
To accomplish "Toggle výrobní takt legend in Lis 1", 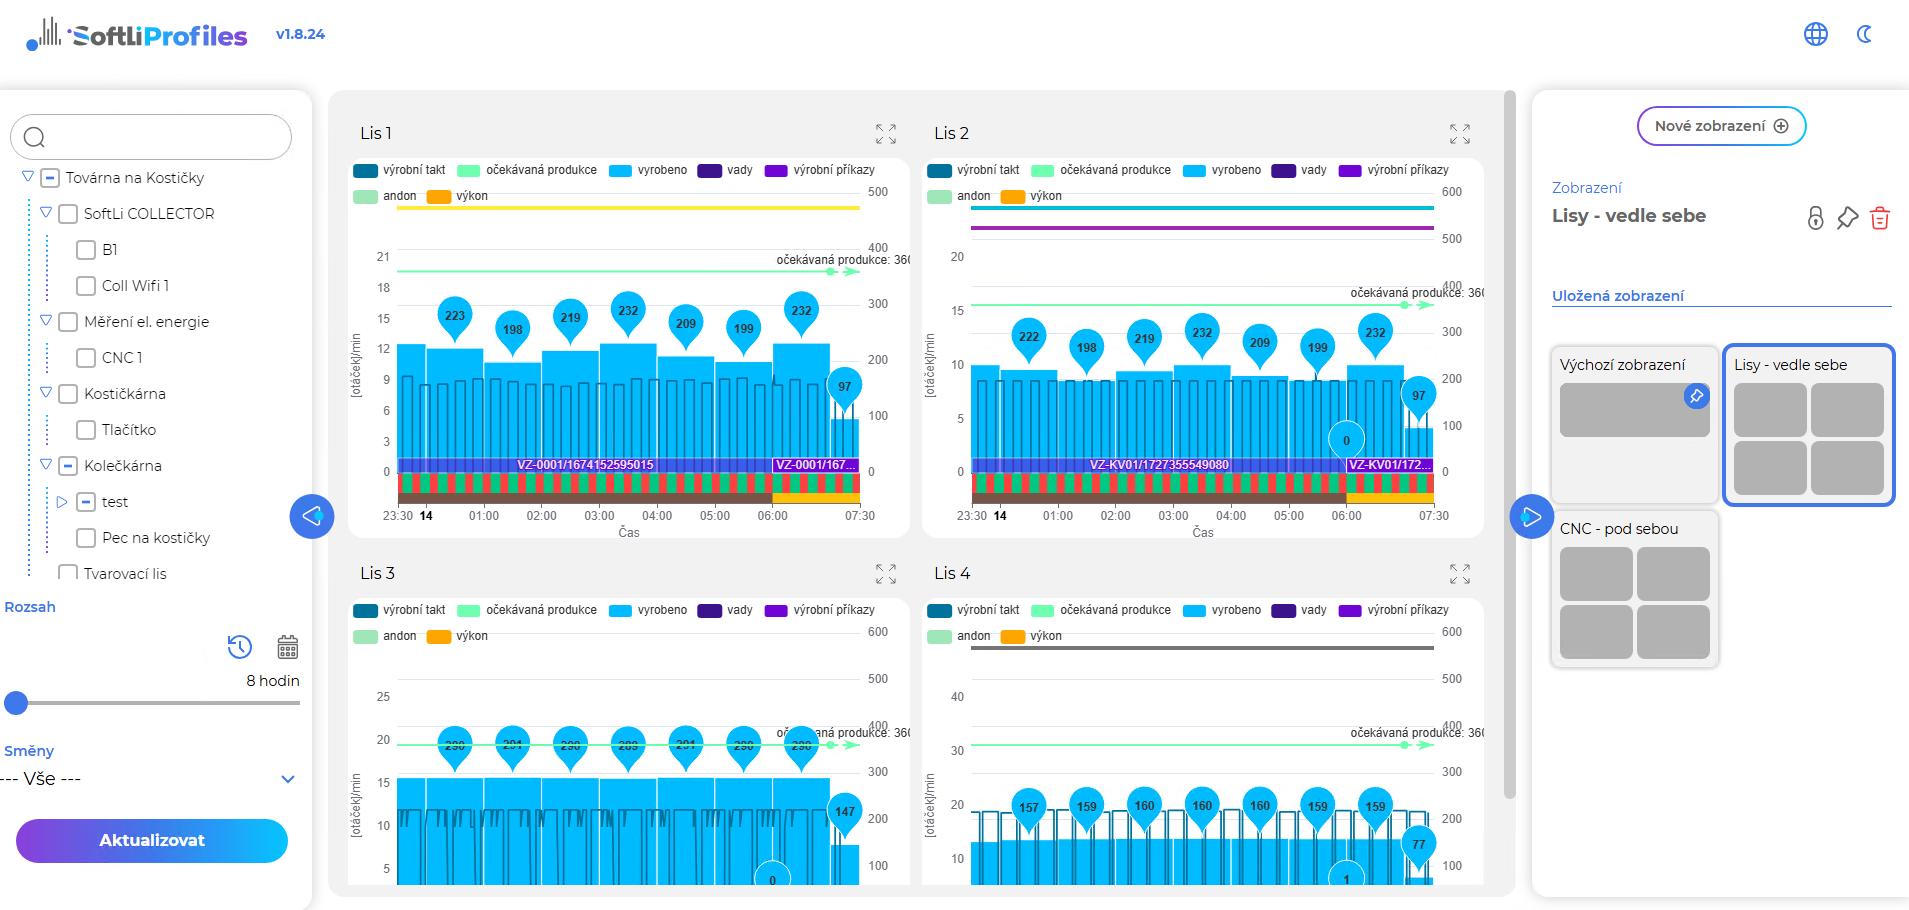I will click(x=400, y=170).
